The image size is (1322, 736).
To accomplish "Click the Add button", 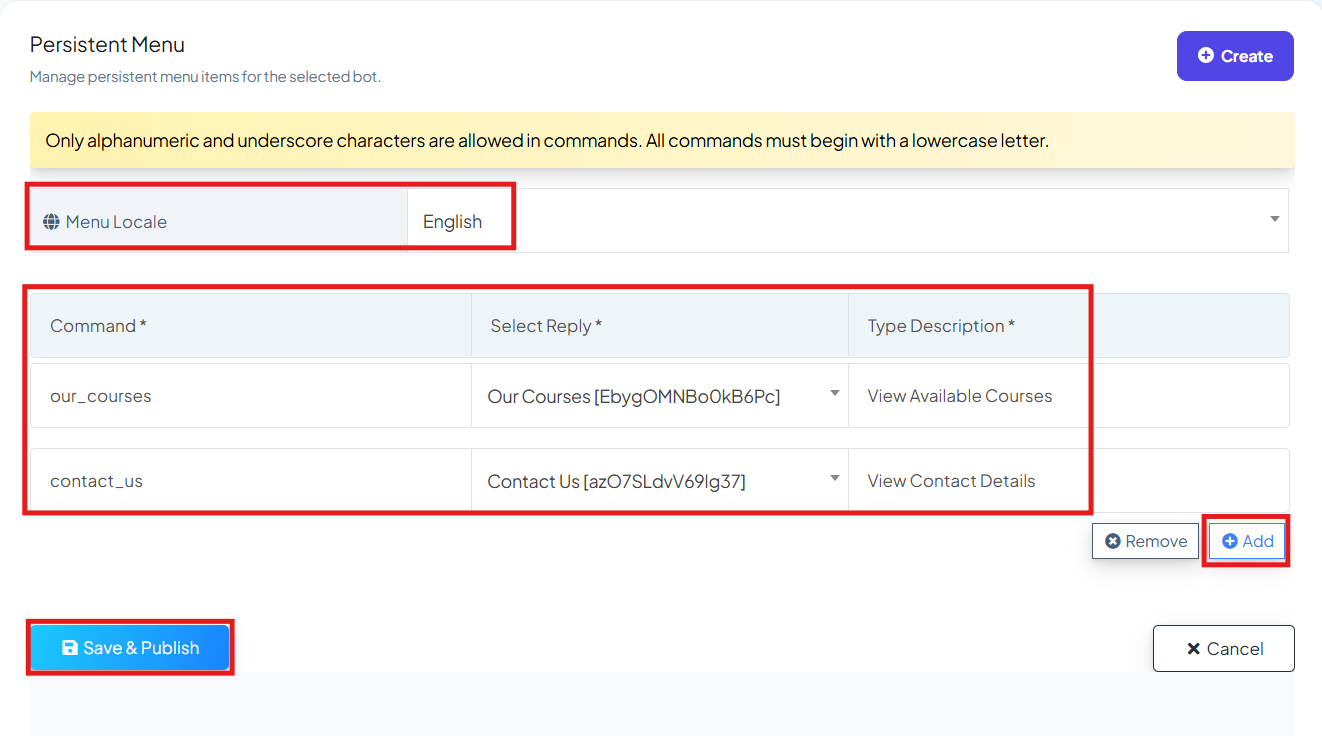I will click(1247, 541).
